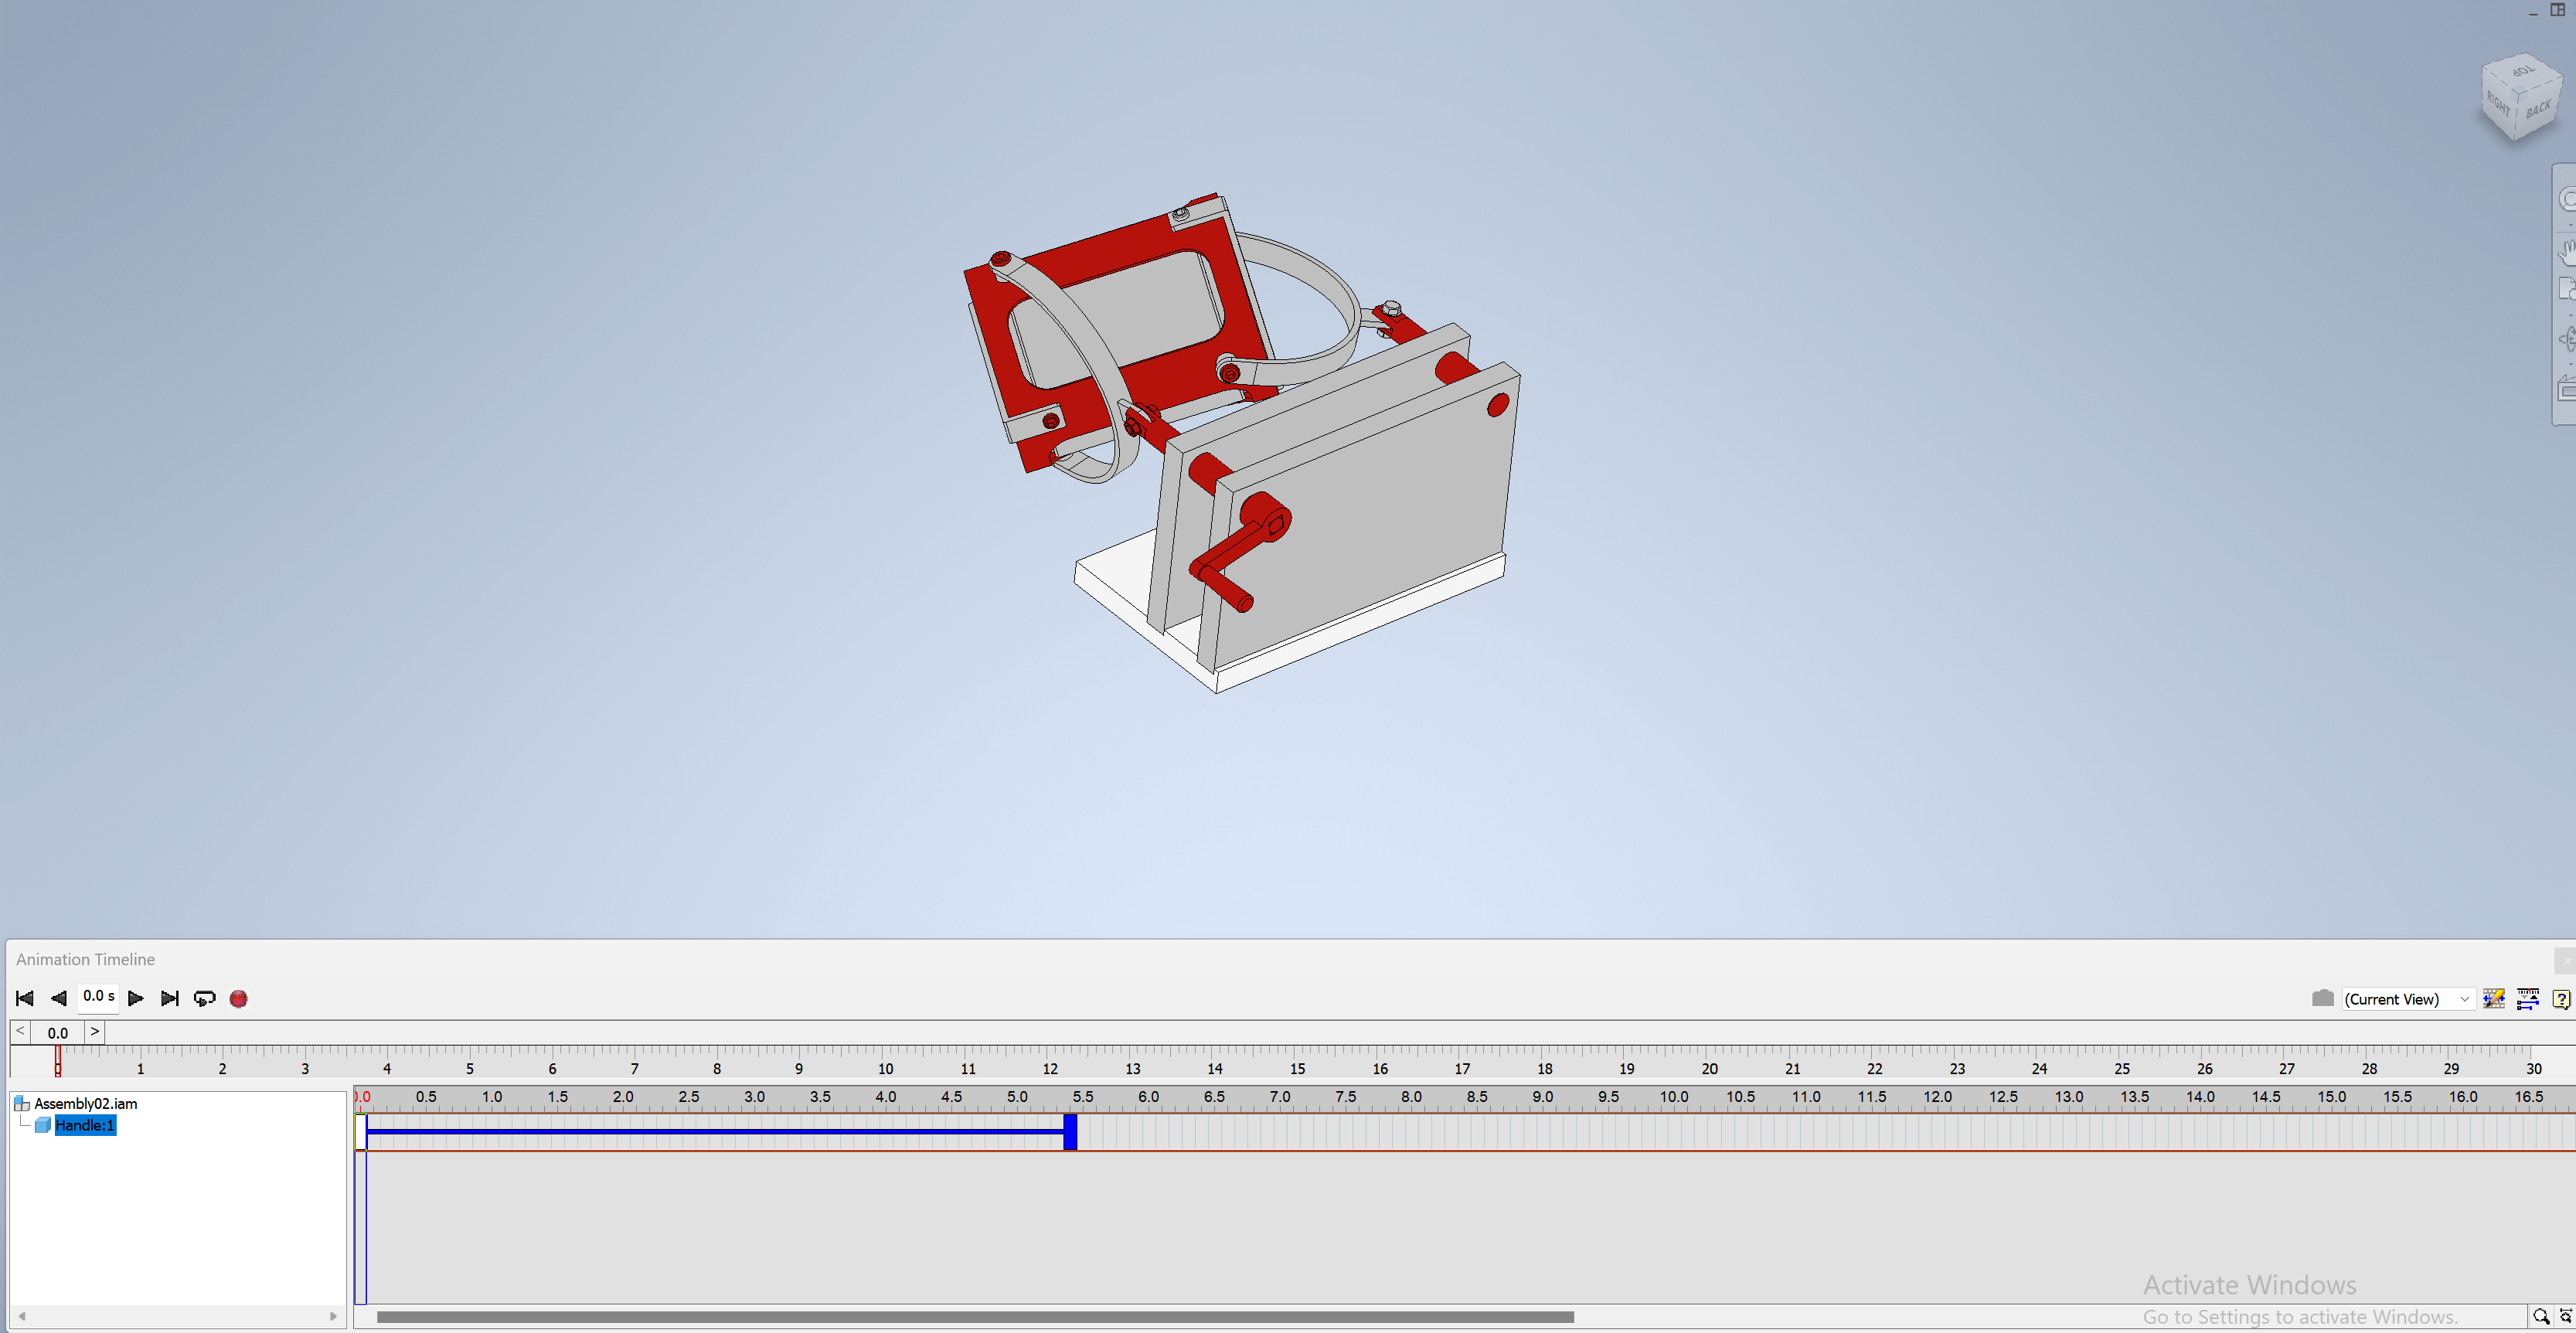The height and width of the screenshot is (1333, 2576).
Task: Enable looped animation playback
Action: pyautogui.click(x=205, y=998)
